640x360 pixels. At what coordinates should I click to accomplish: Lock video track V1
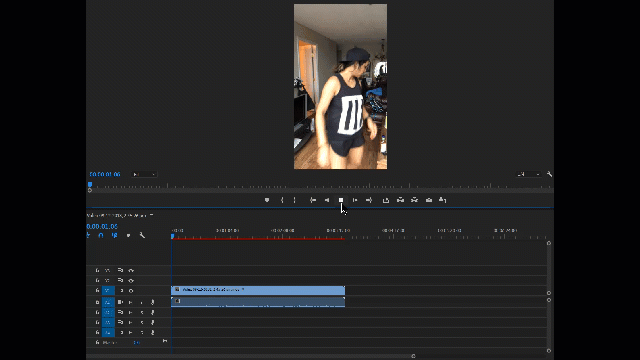[97, 291]
